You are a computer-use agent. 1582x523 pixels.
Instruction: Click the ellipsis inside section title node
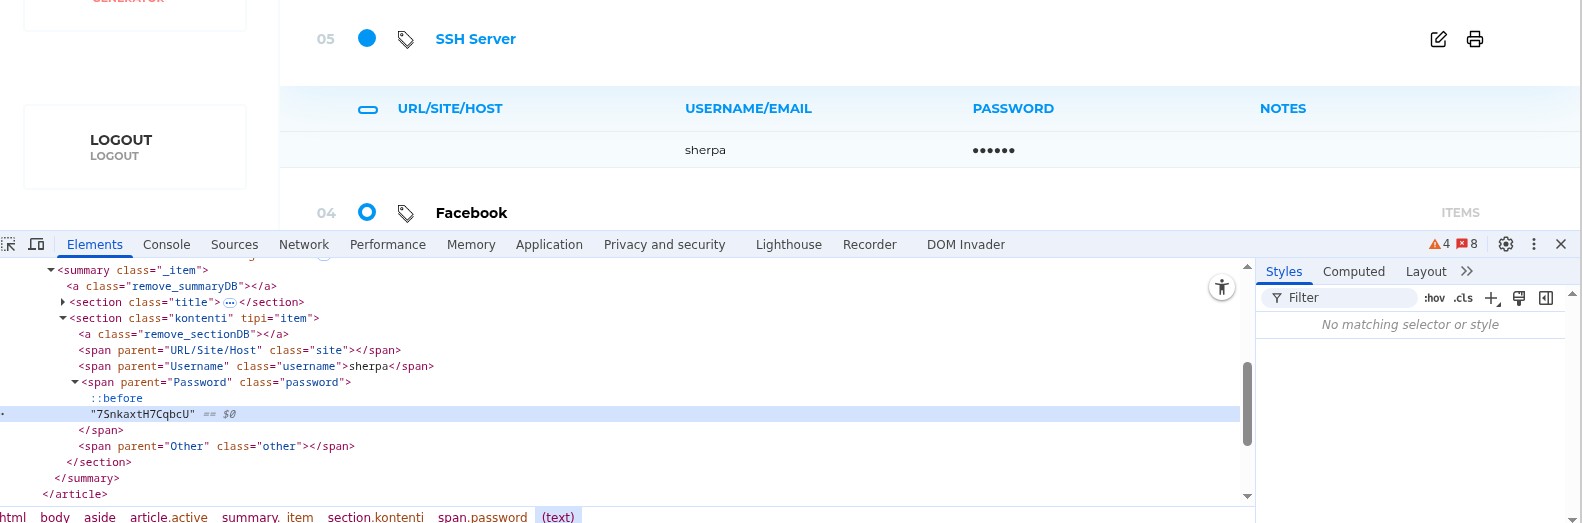click(229, 302)
